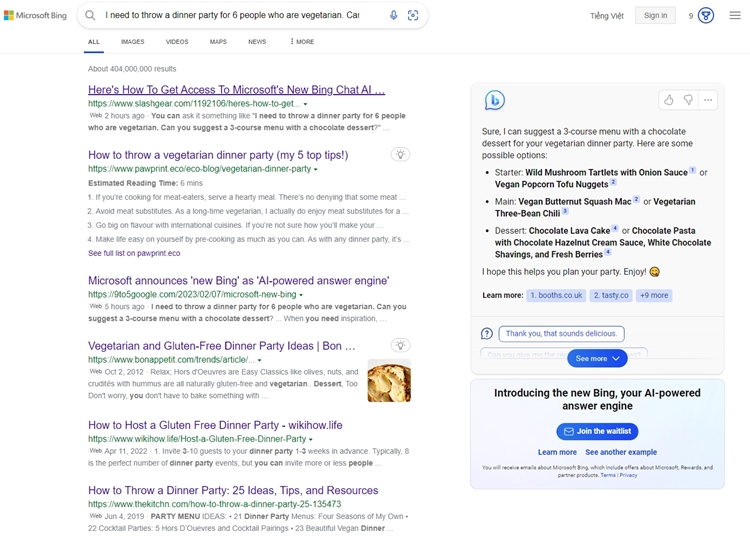
Task: Expand the +9 more sources chip
Action: pyautogui.click(x=654, y=295)
